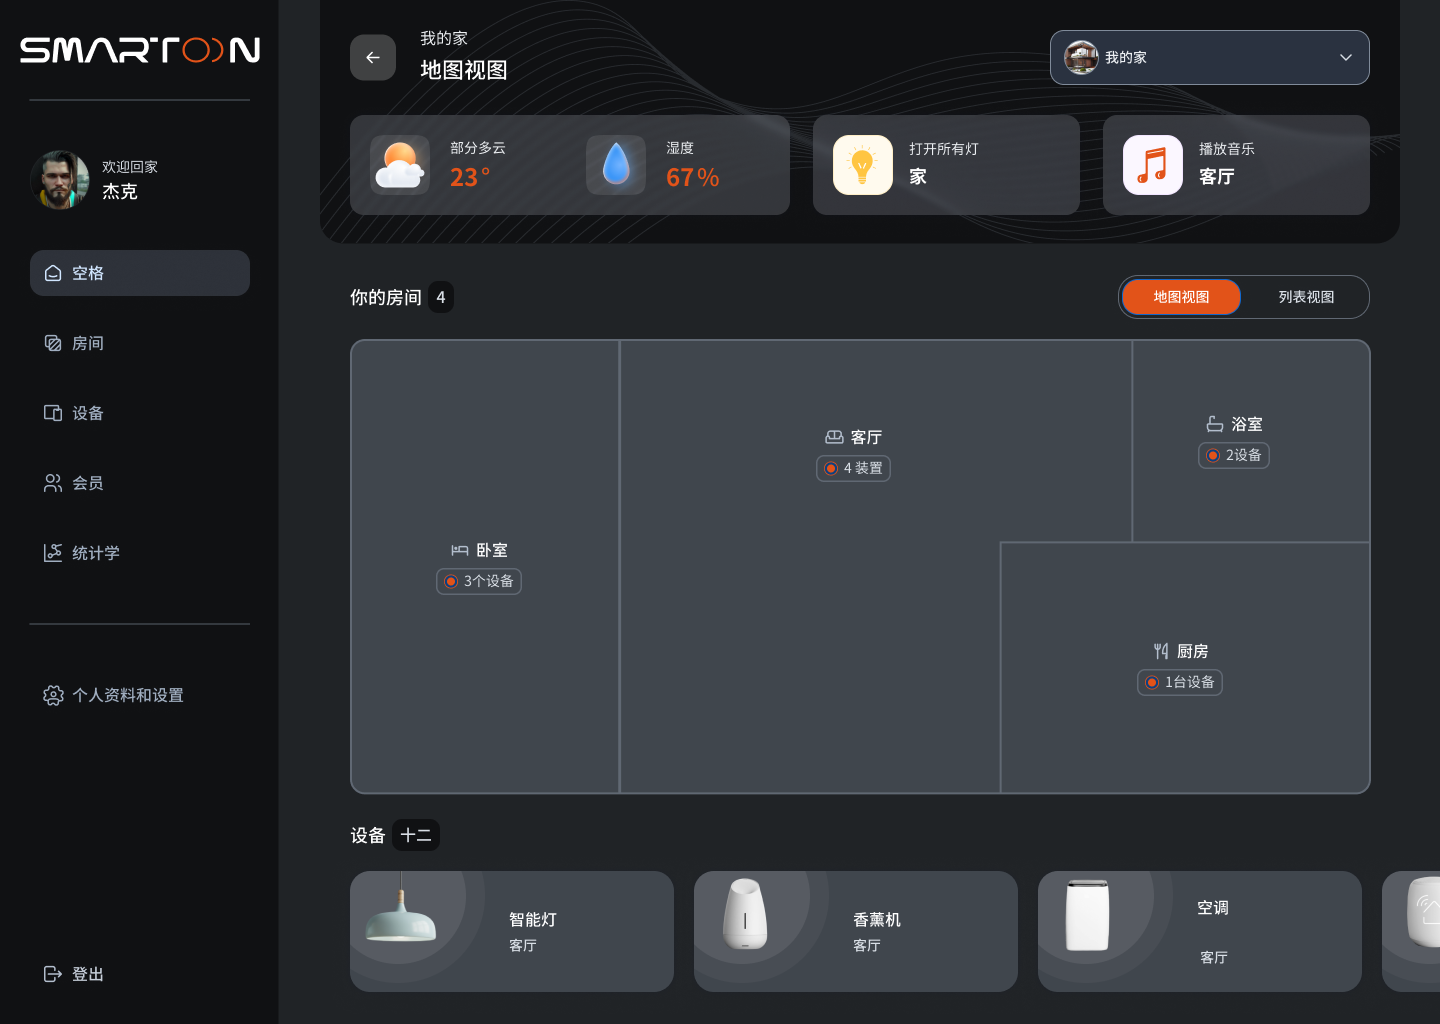Click the music note icon
The width and height of the screenshot is (1440, 1024).
(1152, 165)
